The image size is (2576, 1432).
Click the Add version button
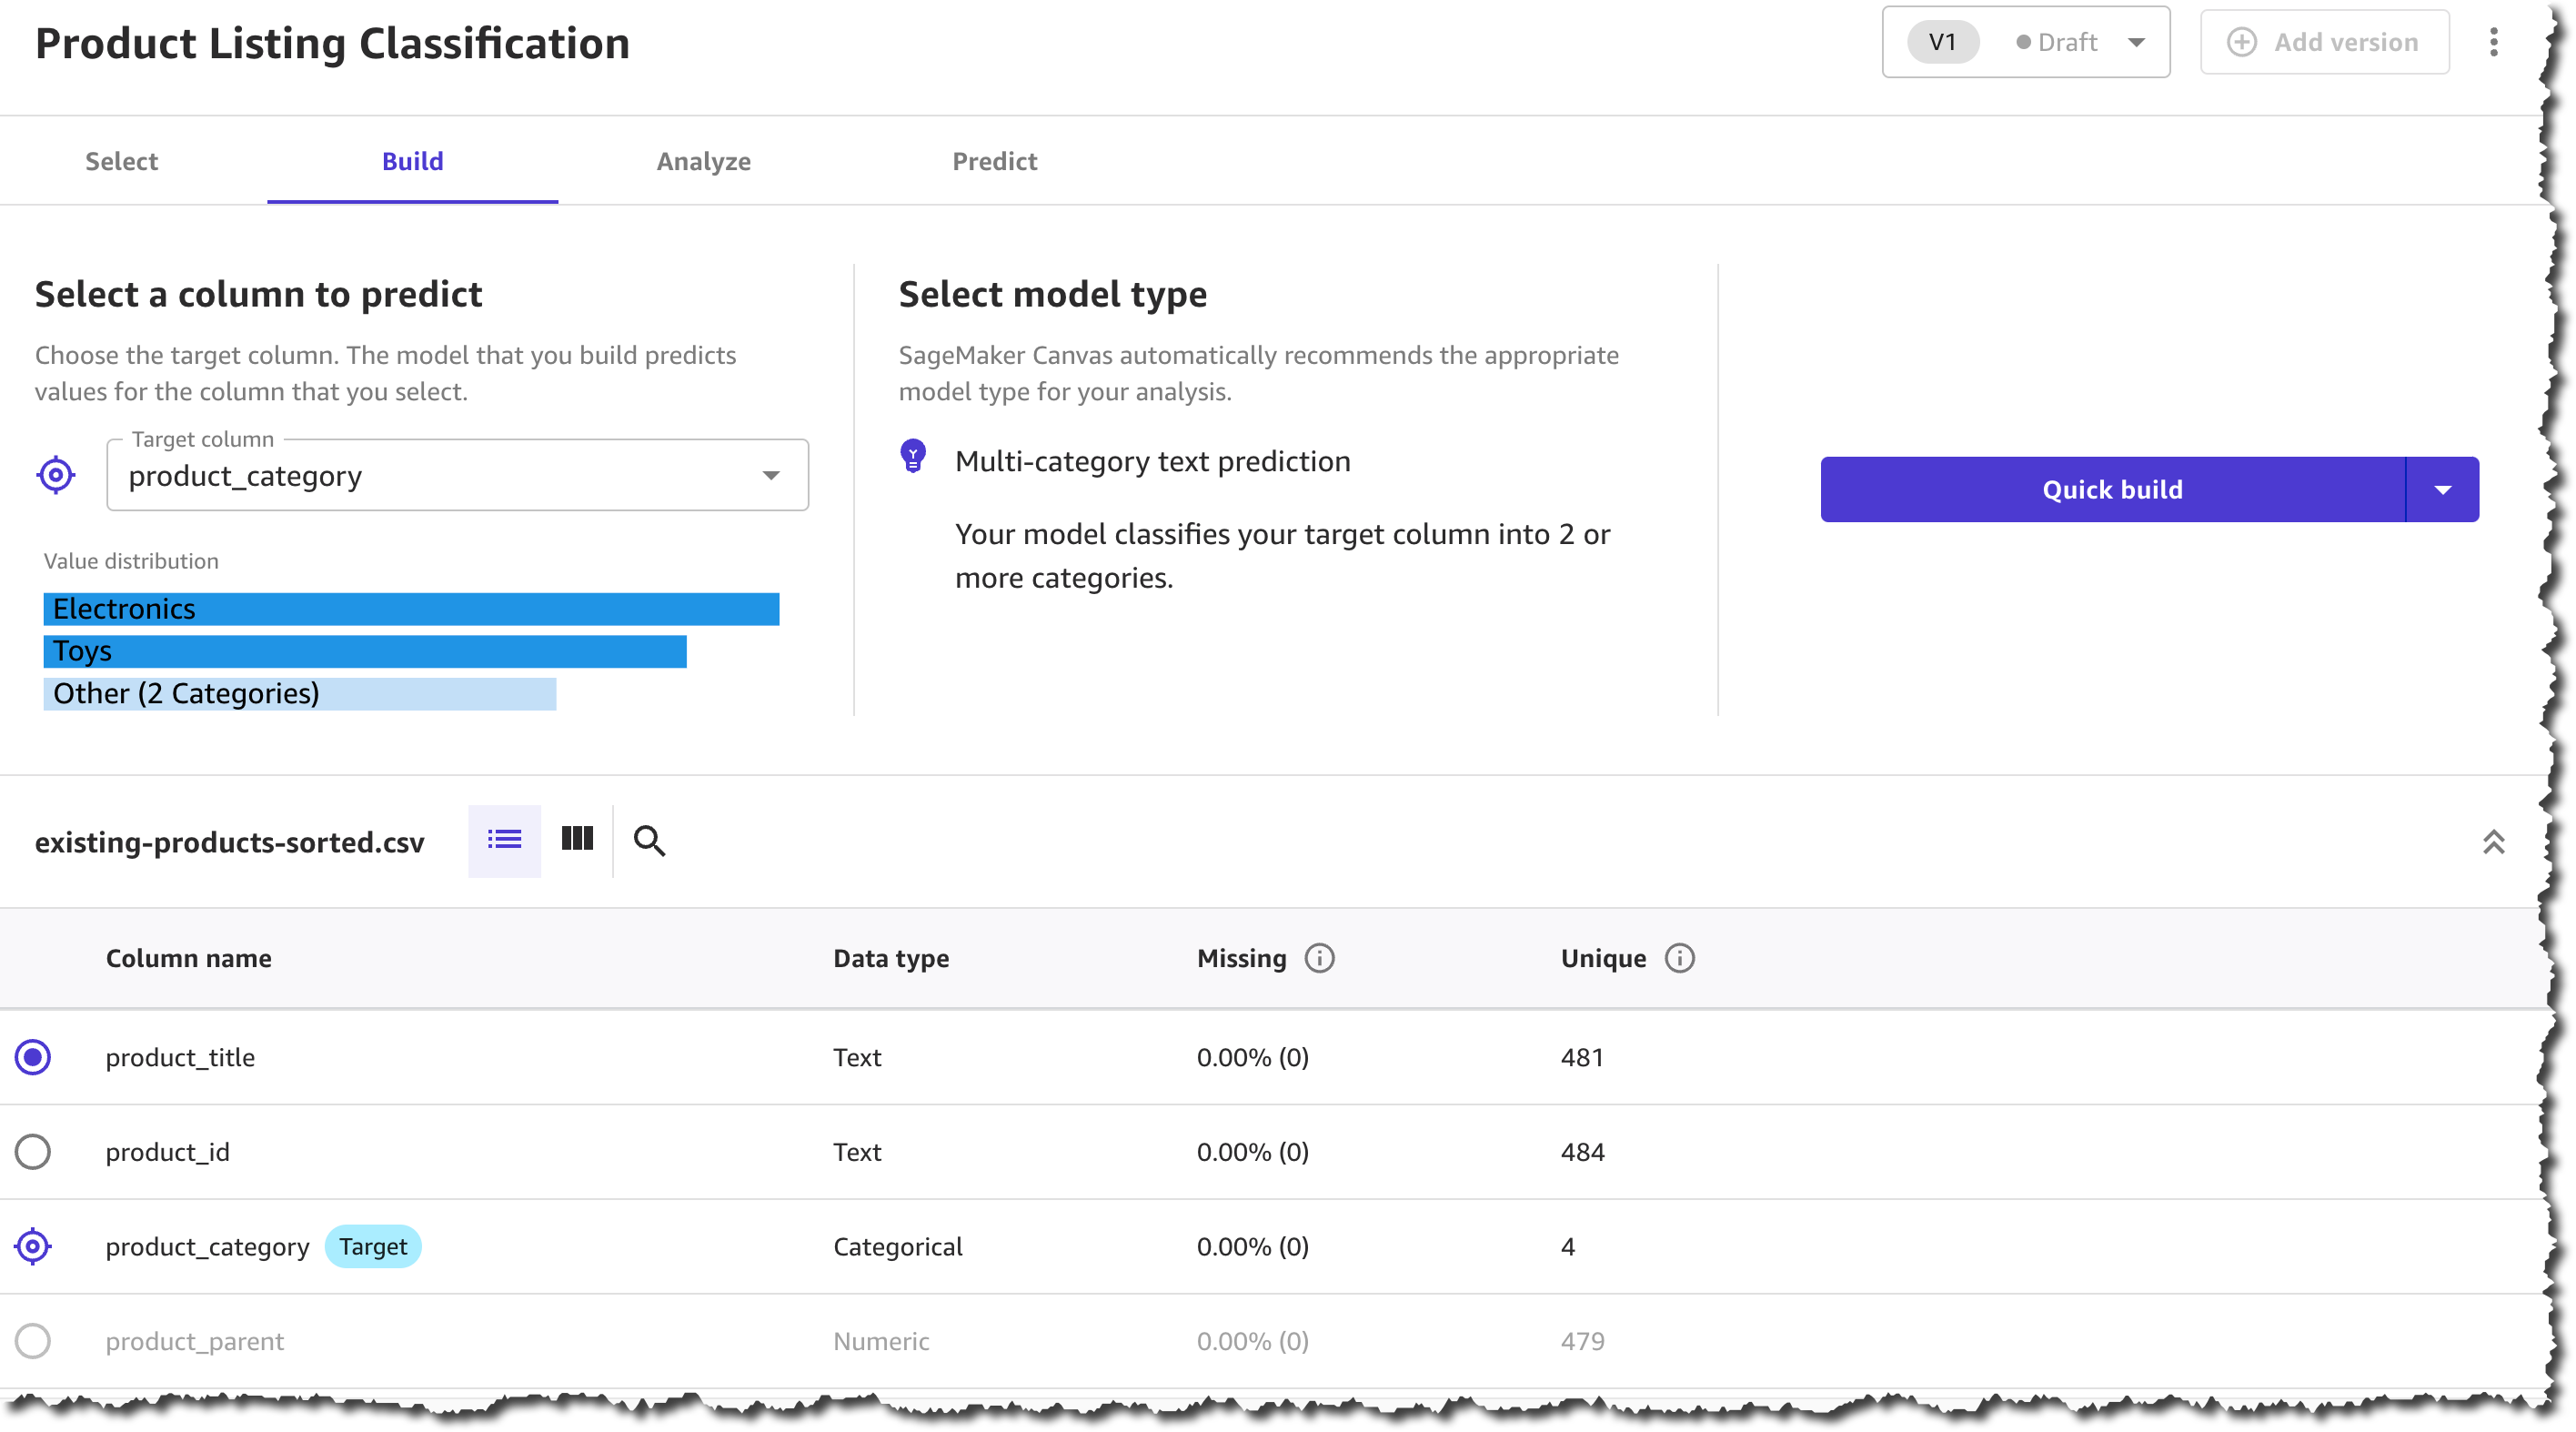(x=2324, y=42)
